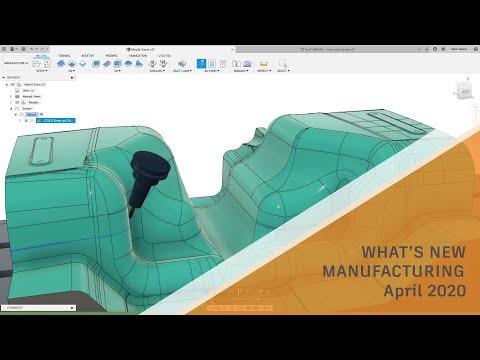Open the DRILLING group dropdown
The height and width of the screenshot is (360, 480).
[157, 71]
